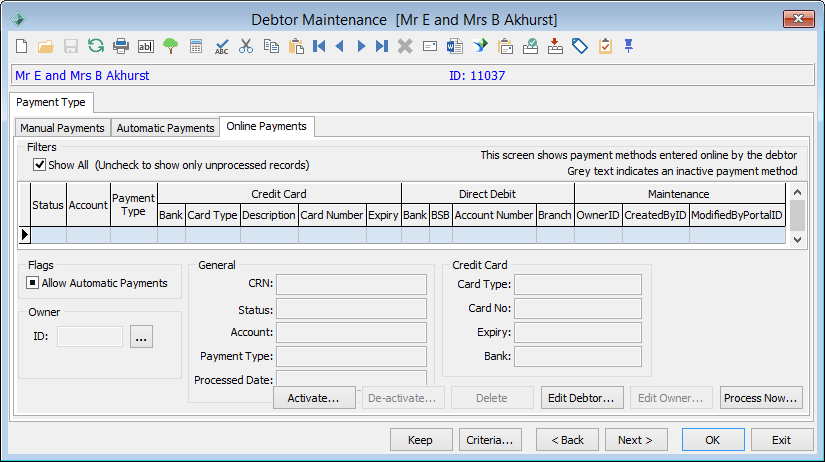This screenshot has width=825, height=462.
Task: Click the General Payment Type field
Action: pos(351,356)
